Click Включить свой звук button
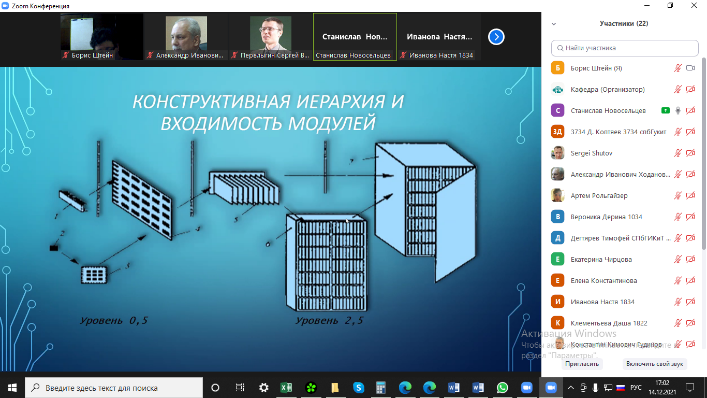 (654, 364)
